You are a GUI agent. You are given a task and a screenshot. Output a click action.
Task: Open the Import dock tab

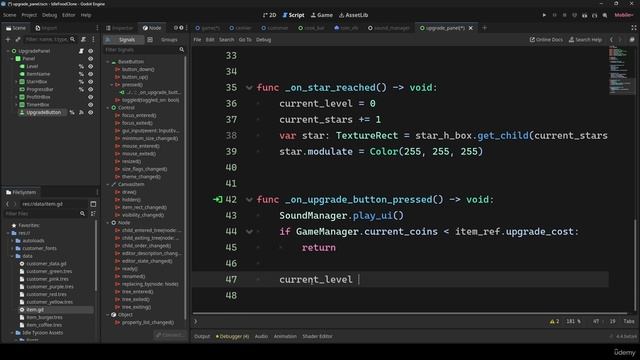click(x=46, y=28)
